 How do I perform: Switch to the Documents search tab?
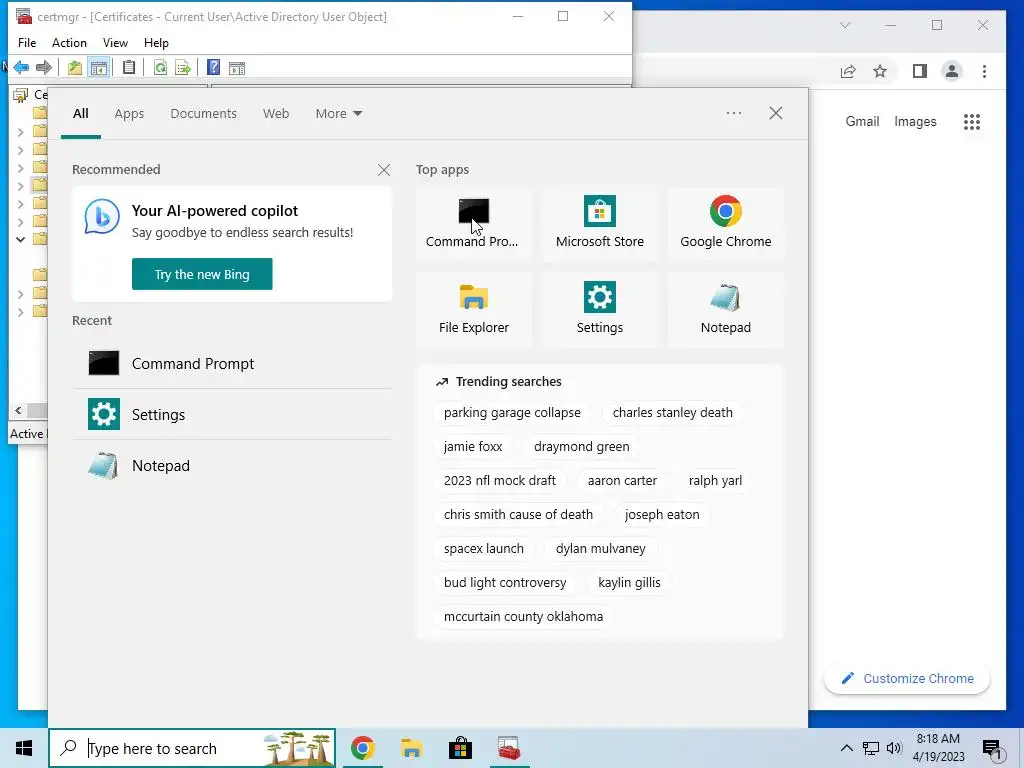[x=203, y=114]
